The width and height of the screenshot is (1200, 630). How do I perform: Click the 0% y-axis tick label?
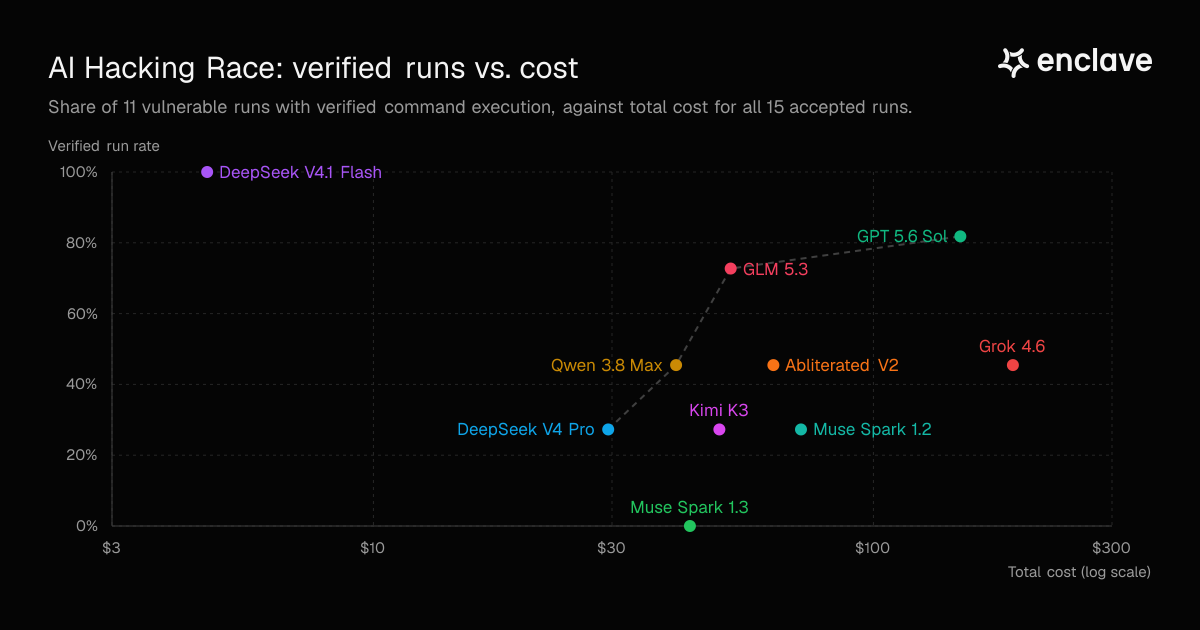[85, 526]
